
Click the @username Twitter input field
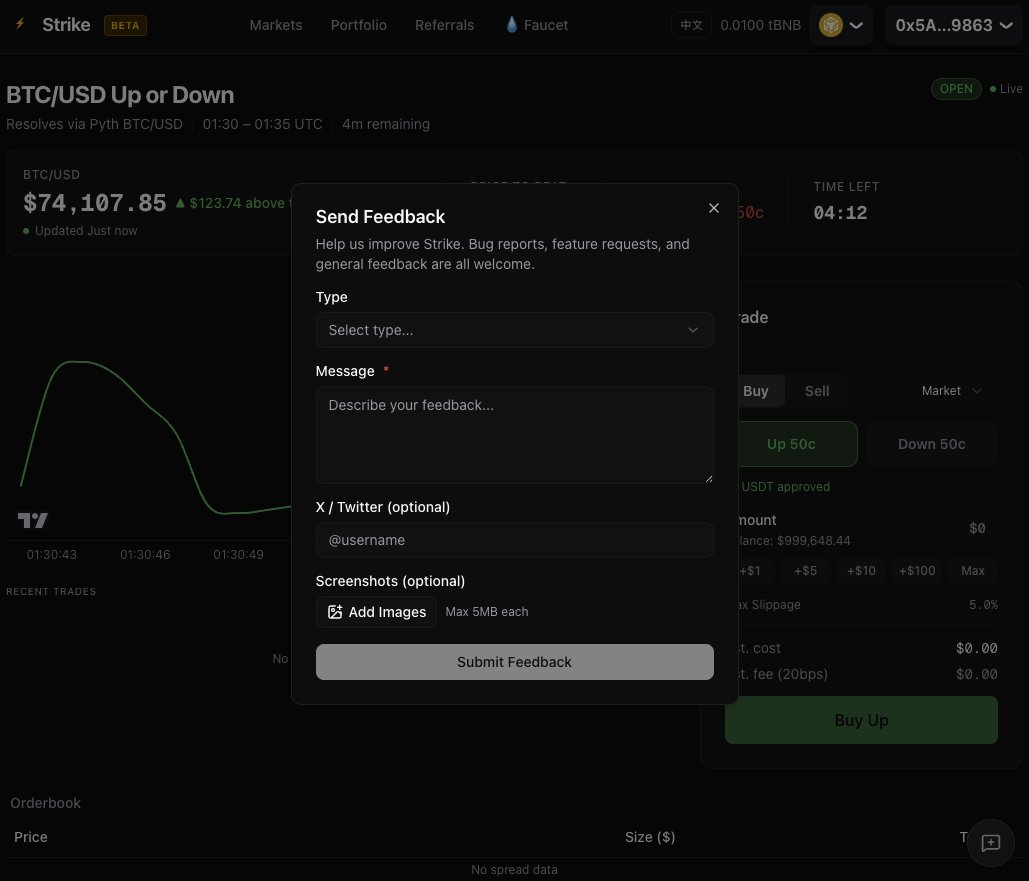click(514, 540)
